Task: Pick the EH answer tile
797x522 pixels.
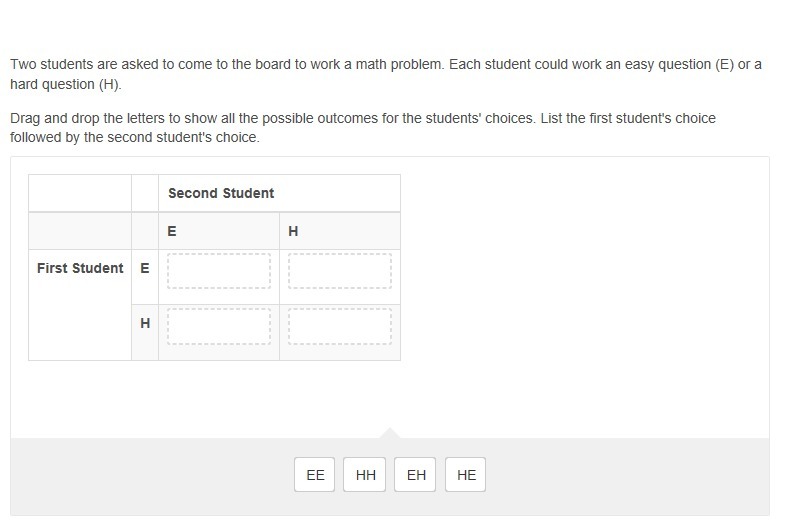Action: tap(416, 475)
